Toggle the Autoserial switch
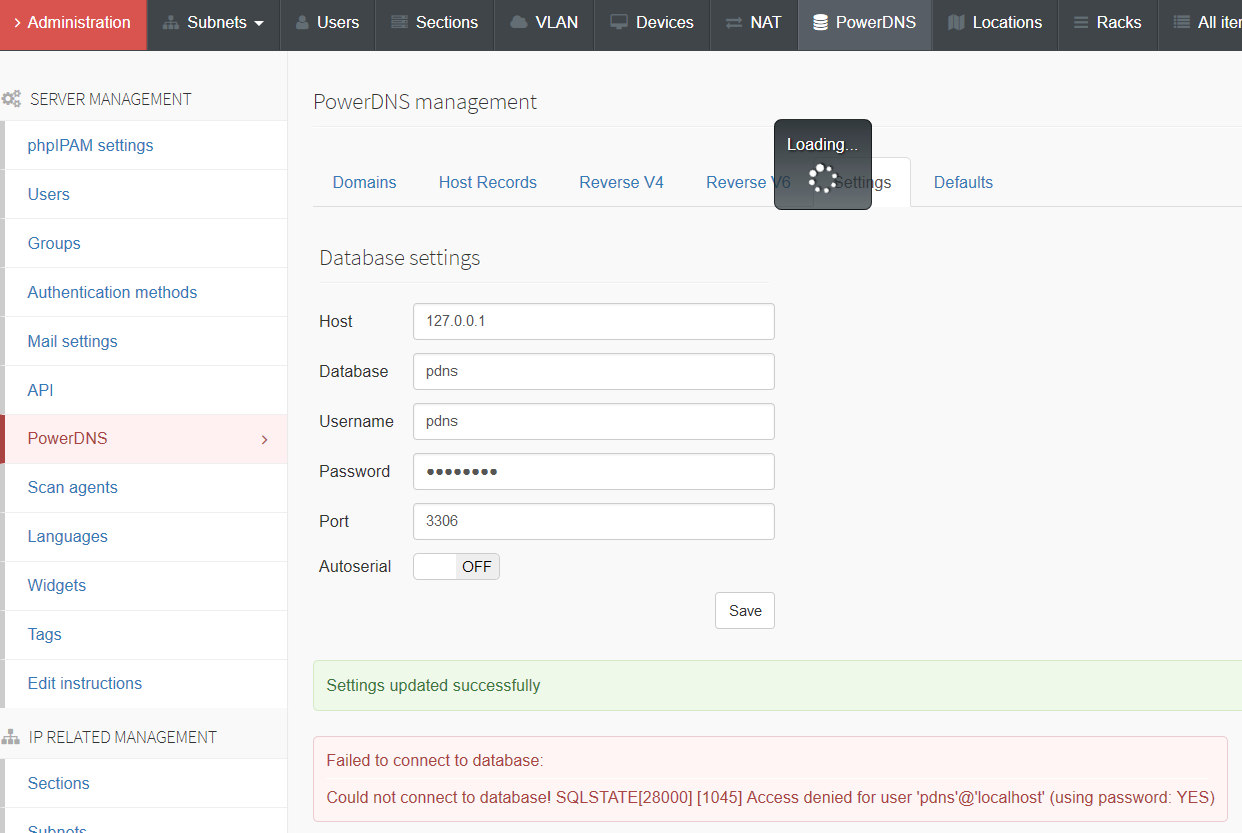 click(456, 567)
